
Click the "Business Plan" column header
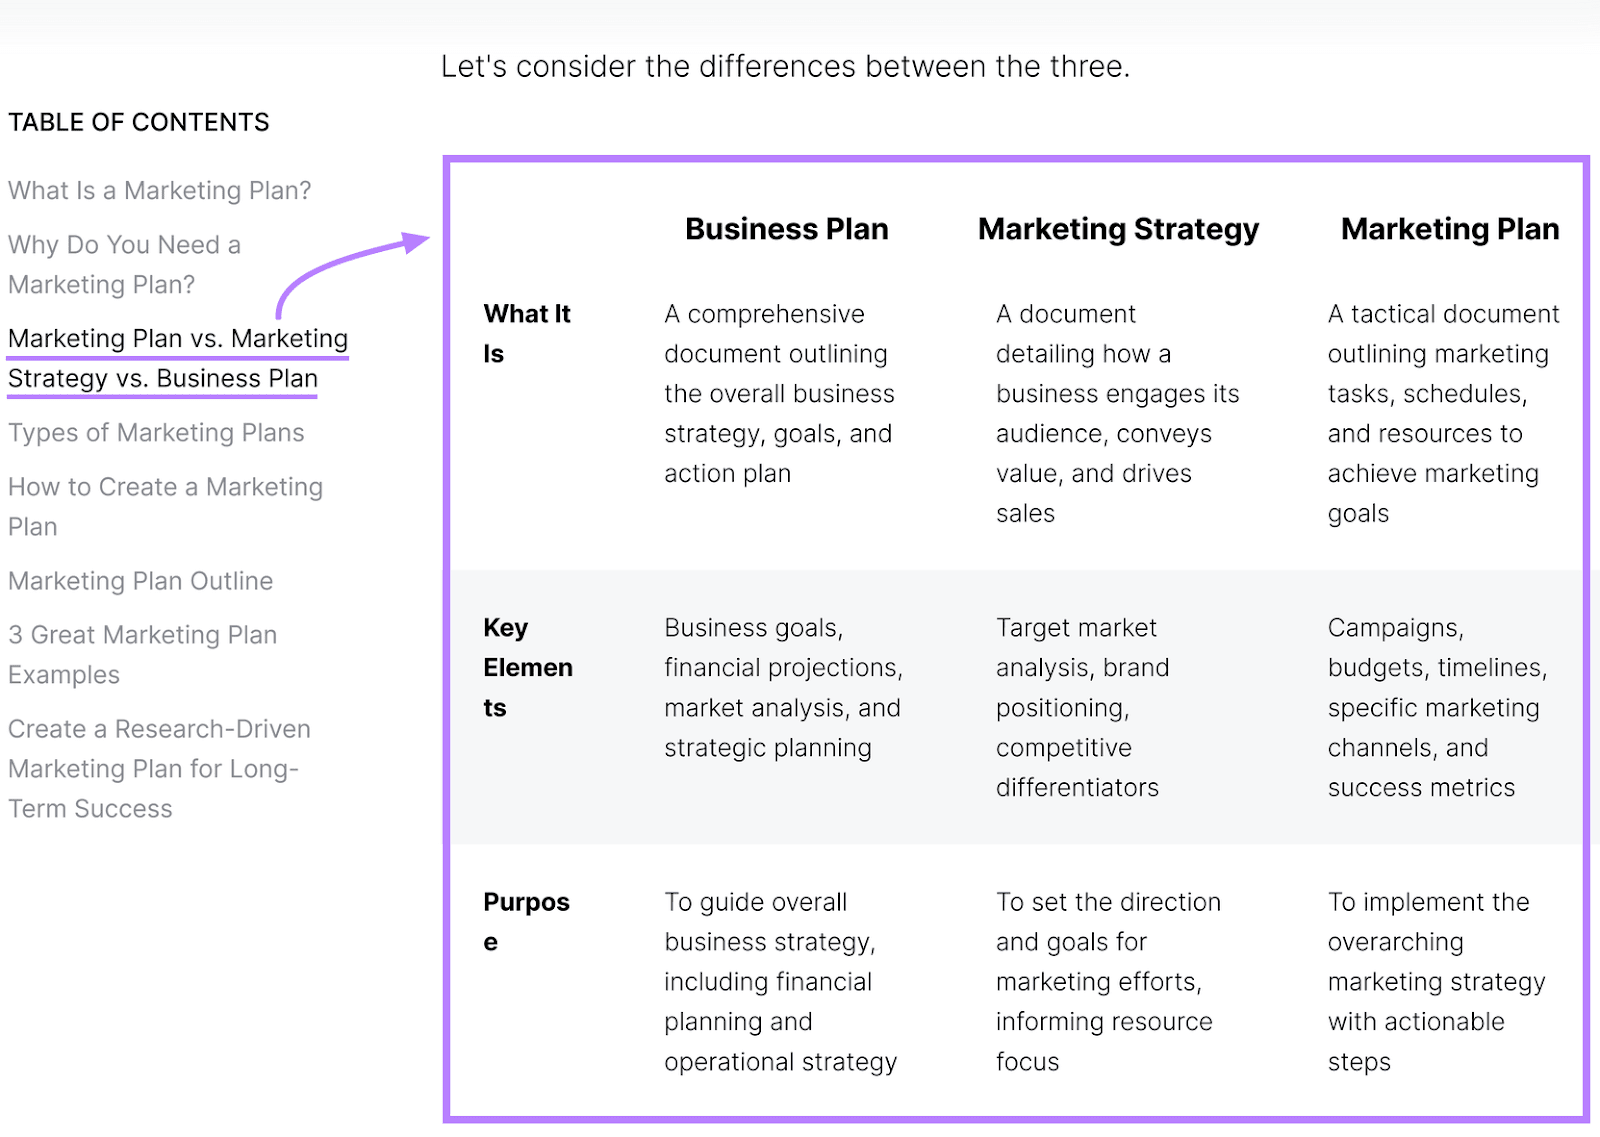tap(786, 228)
